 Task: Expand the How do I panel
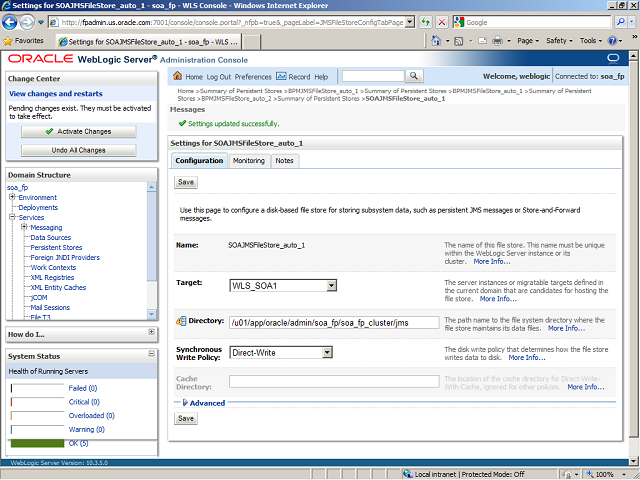(151, 333)
